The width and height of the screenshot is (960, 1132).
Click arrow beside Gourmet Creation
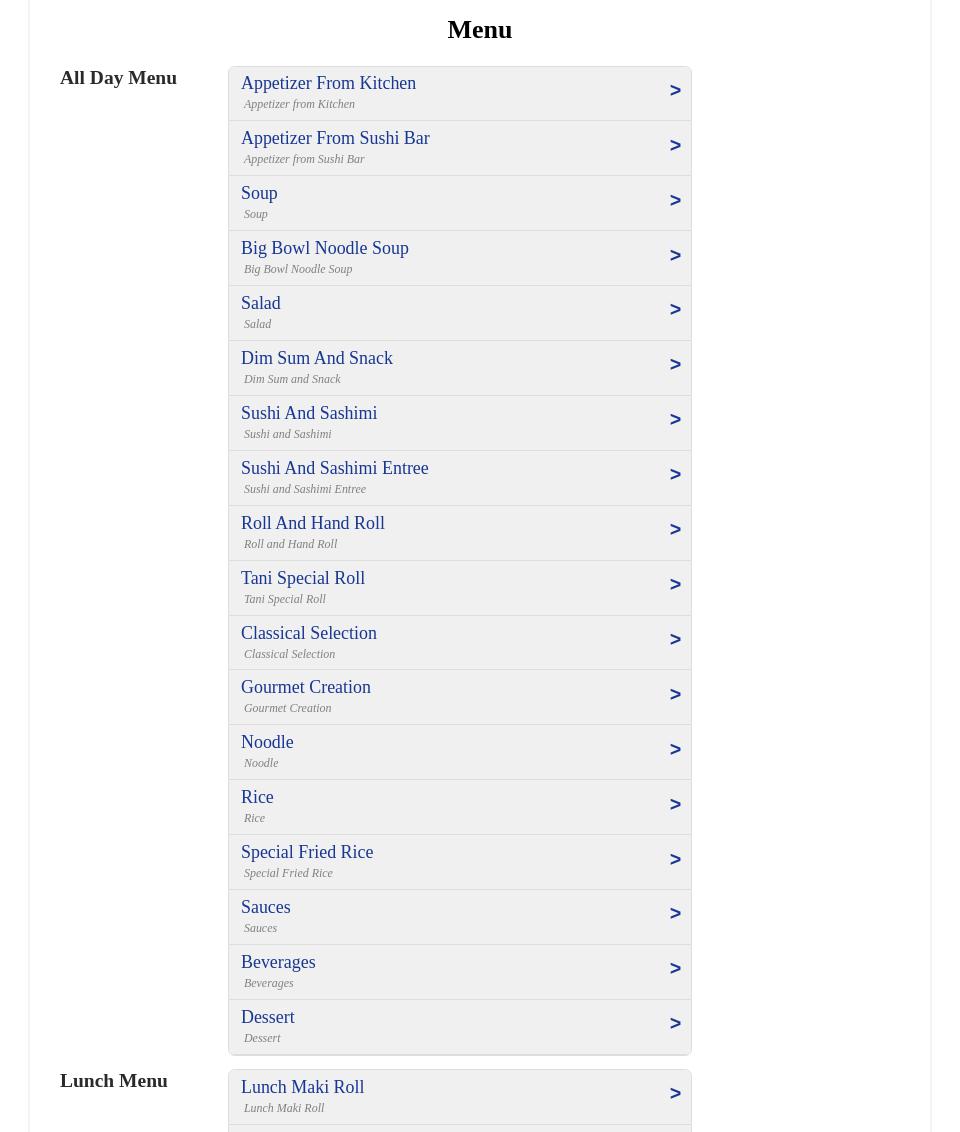click(675, 695)
